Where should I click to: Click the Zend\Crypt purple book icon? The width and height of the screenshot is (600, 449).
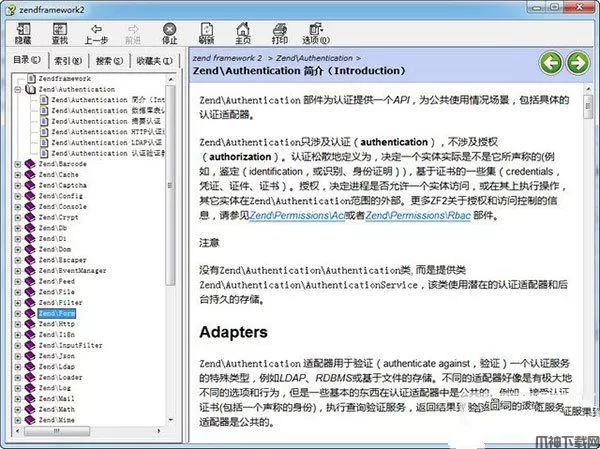pyautogui.click(x=30, y=217)
